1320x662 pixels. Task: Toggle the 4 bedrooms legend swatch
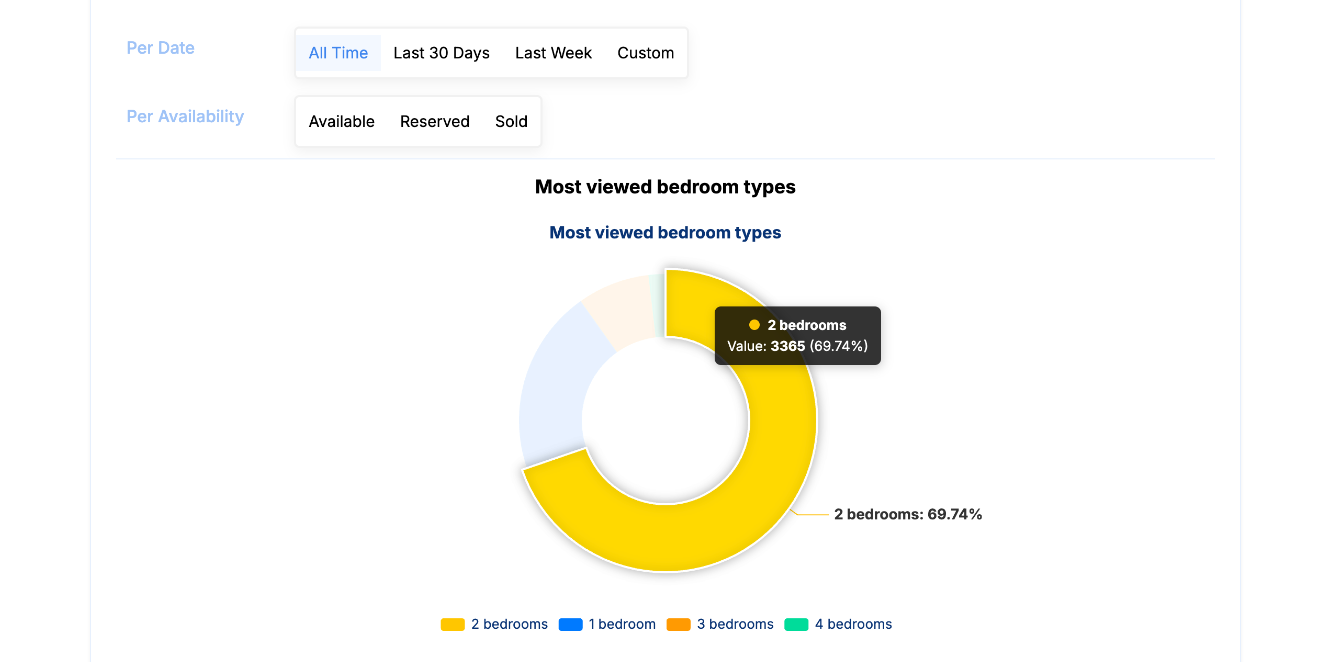pyautogui.click(x=797, y=625)
